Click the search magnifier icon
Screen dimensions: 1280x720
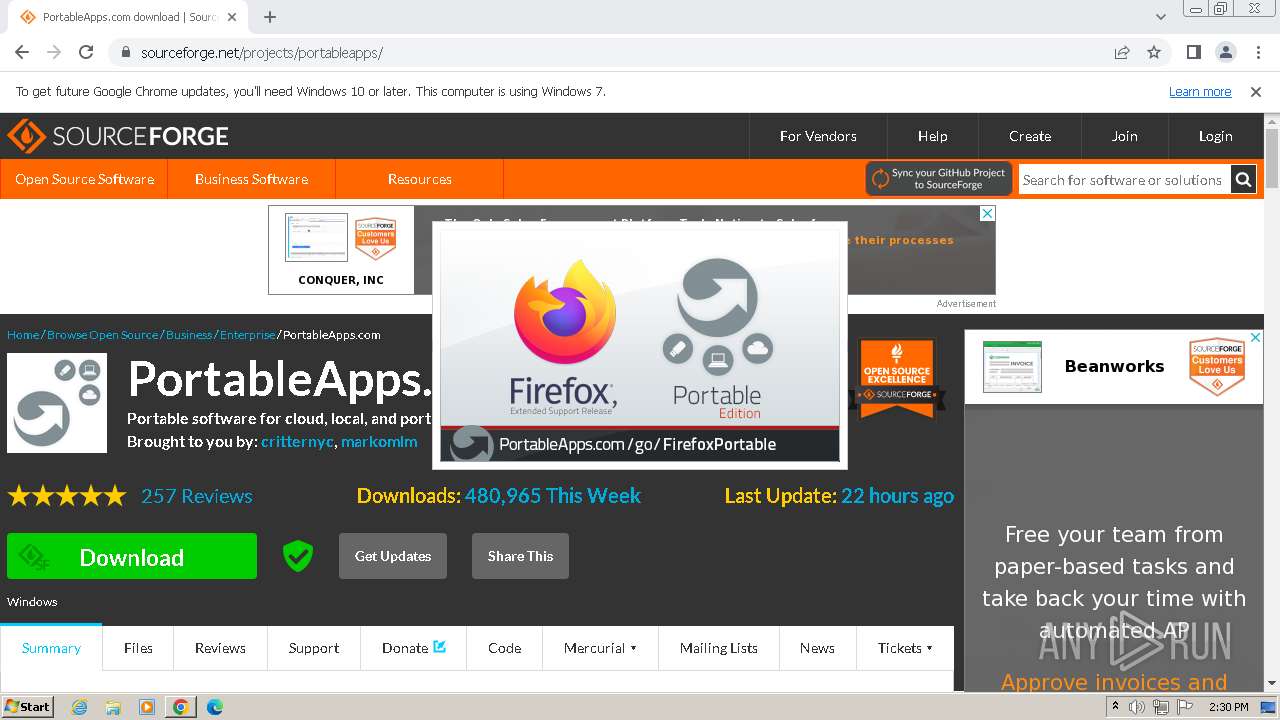[x=1243, y=180]
